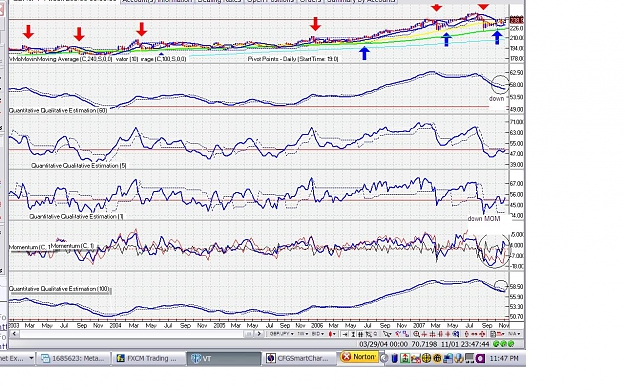Switch to the VT taskbar window

click(x=224, y=358)
